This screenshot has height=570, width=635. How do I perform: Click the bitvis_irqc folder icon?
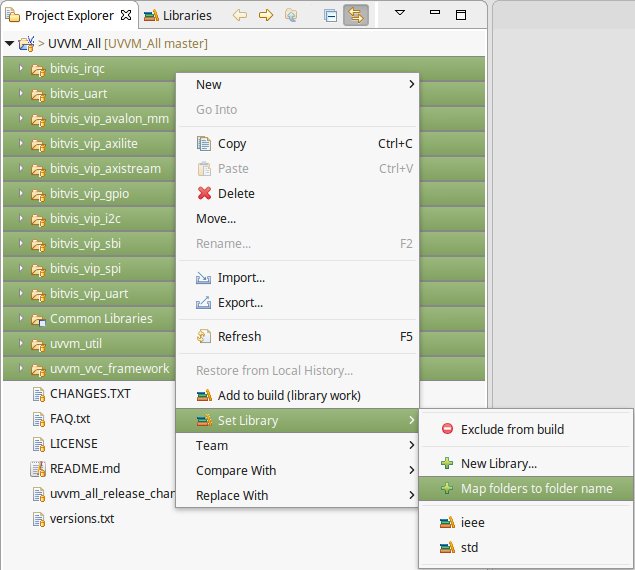(38, 70)
